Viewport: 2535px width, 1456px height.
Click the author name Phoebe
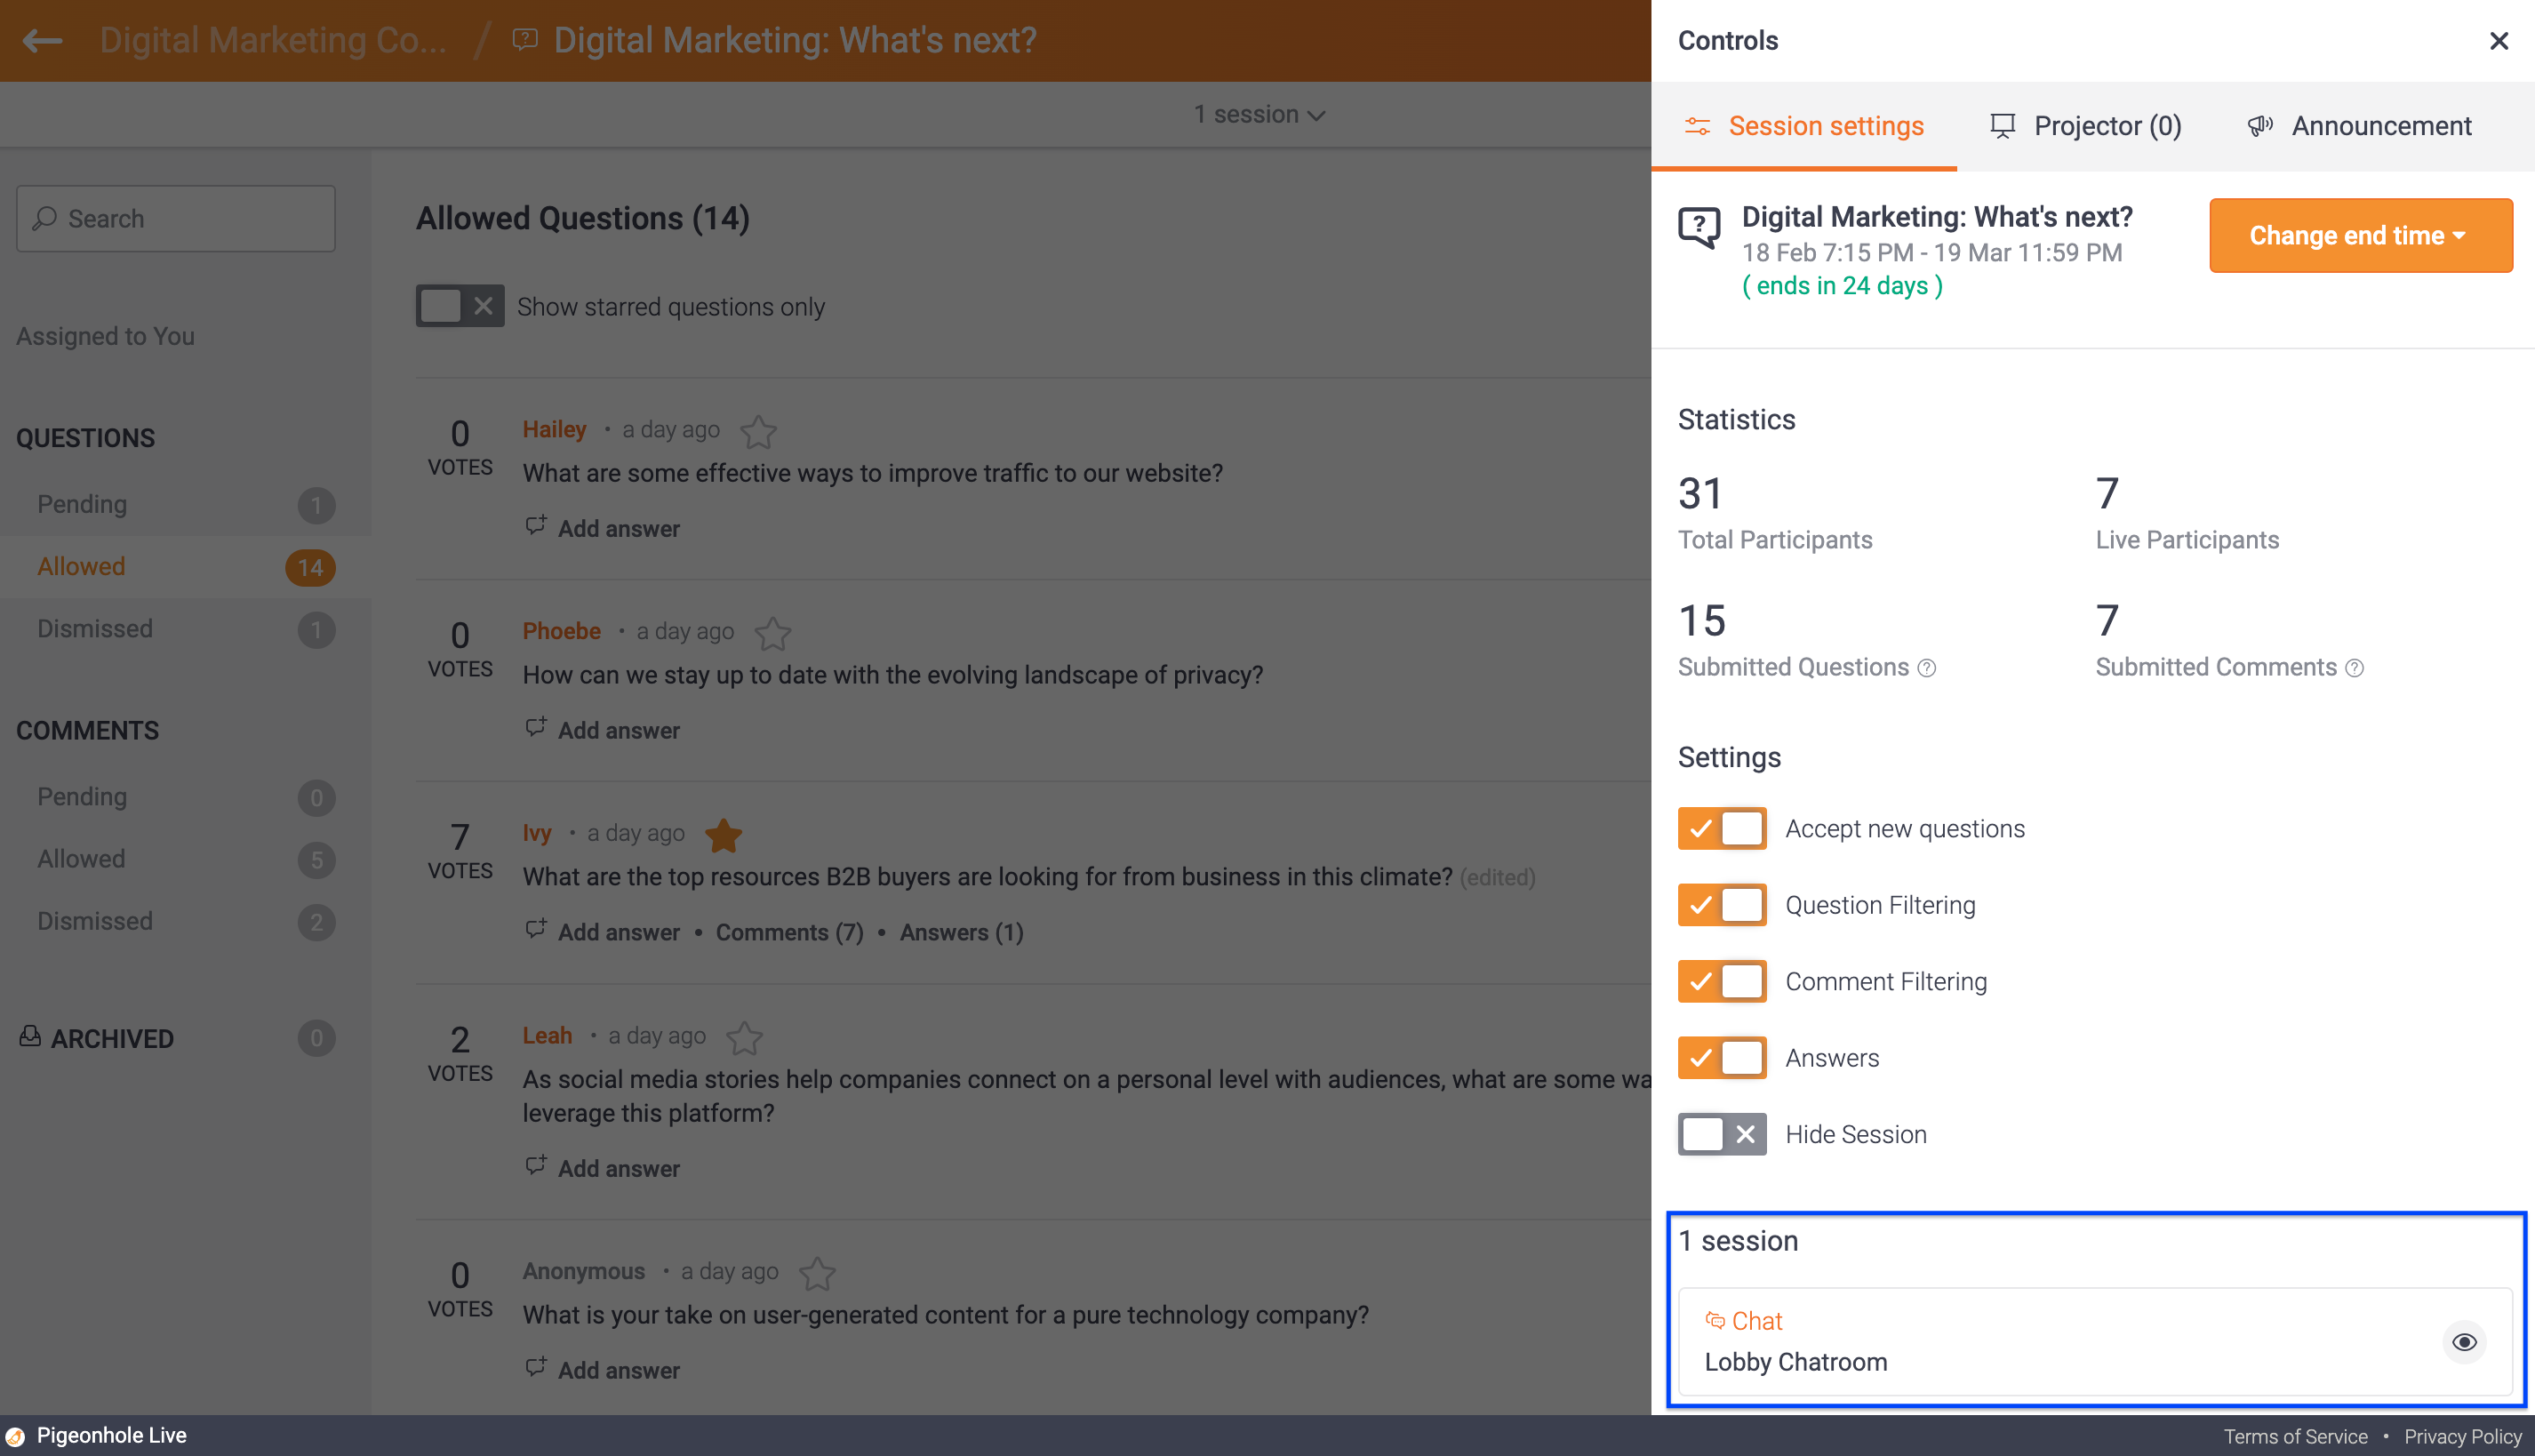coord(561,631)
